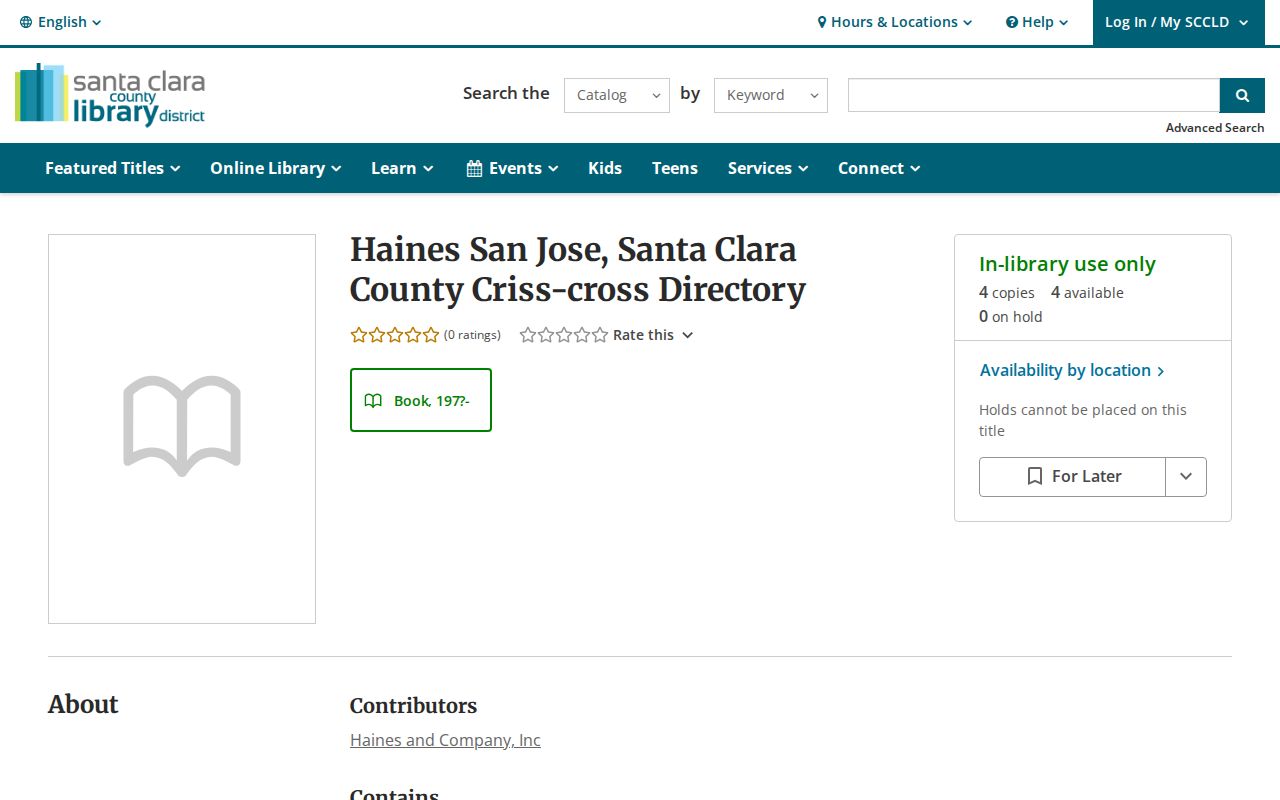Open the English language selector

coord(60,22)
